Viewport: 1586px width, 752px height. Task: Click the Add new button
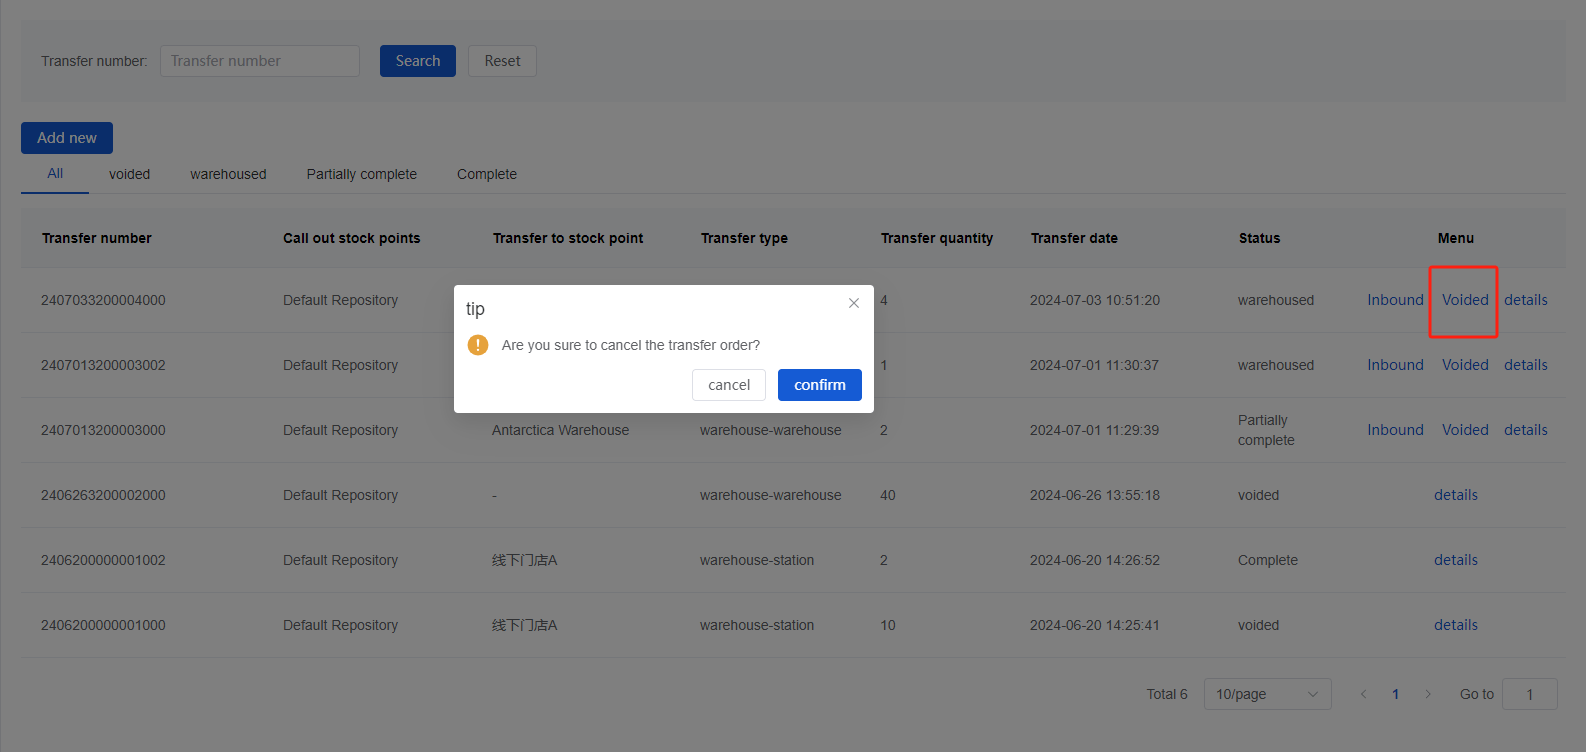[x=67, y=138]
